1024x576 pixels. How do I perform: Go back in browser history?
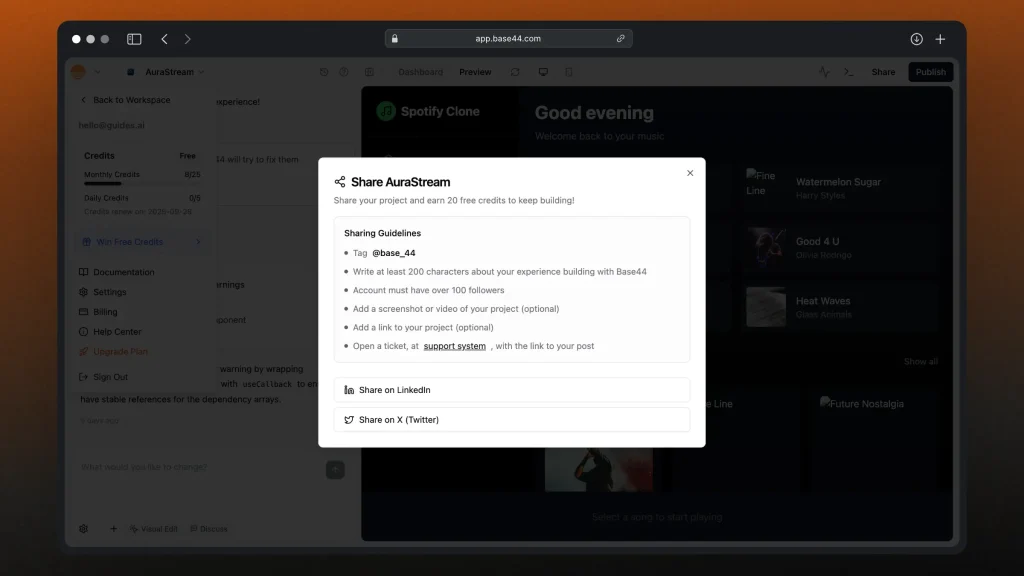(165, 39)
